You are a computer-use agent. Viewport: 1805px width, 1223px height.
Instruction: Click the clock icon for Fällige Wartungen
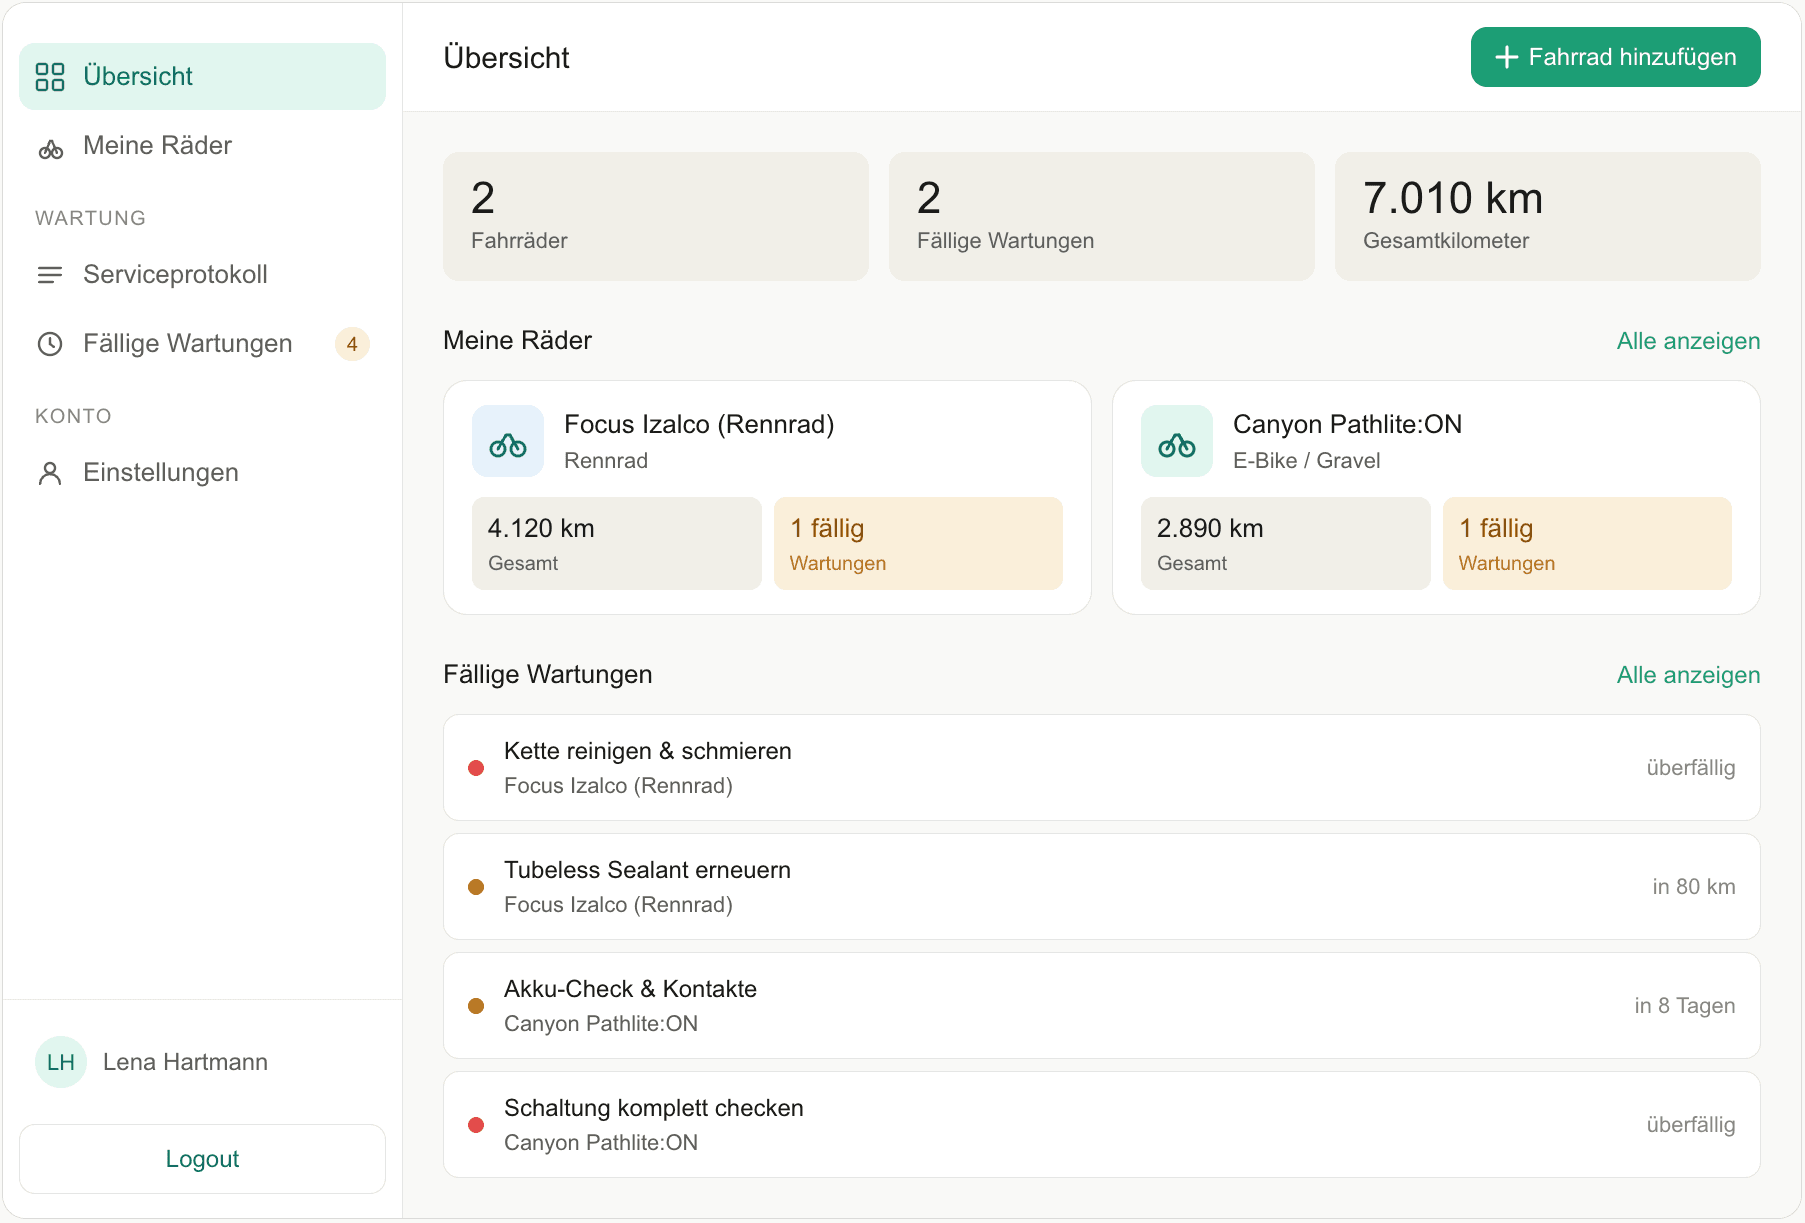tap(50, 344)
